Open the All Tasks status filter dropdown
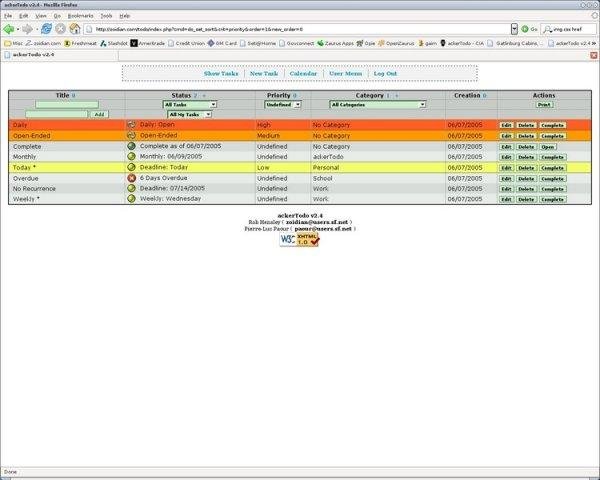The image size is (600, 480). point(189,104)
